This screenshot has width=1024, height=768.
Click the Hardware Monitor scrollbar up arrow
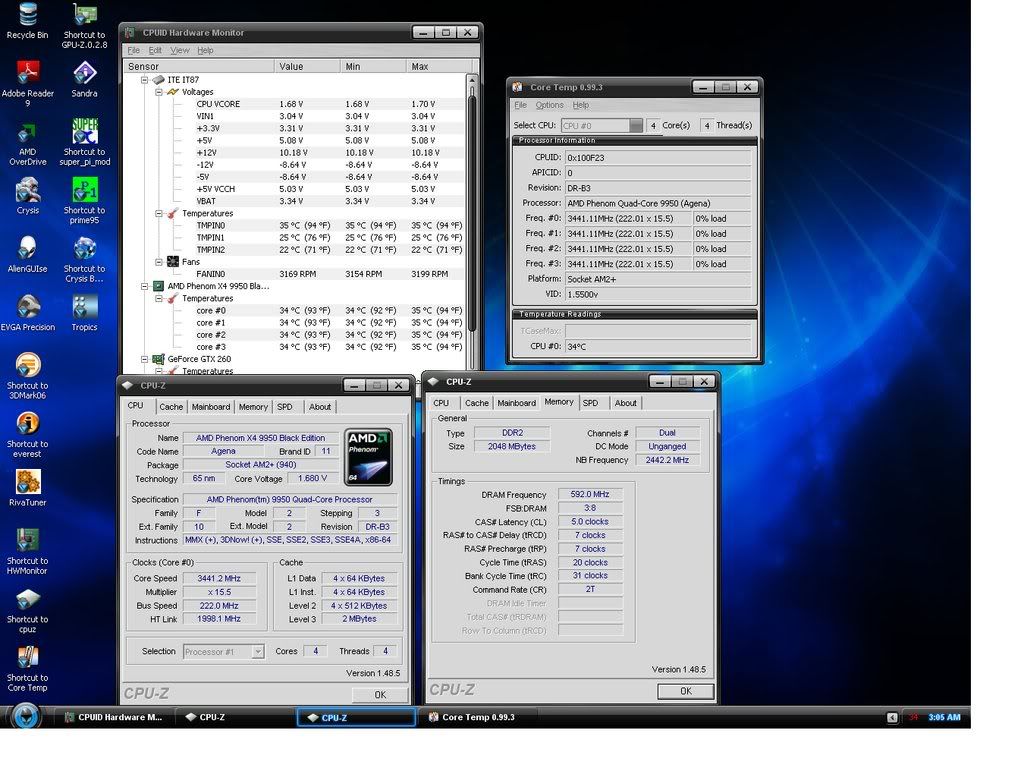pyautogui.click(x=472, y=80)
